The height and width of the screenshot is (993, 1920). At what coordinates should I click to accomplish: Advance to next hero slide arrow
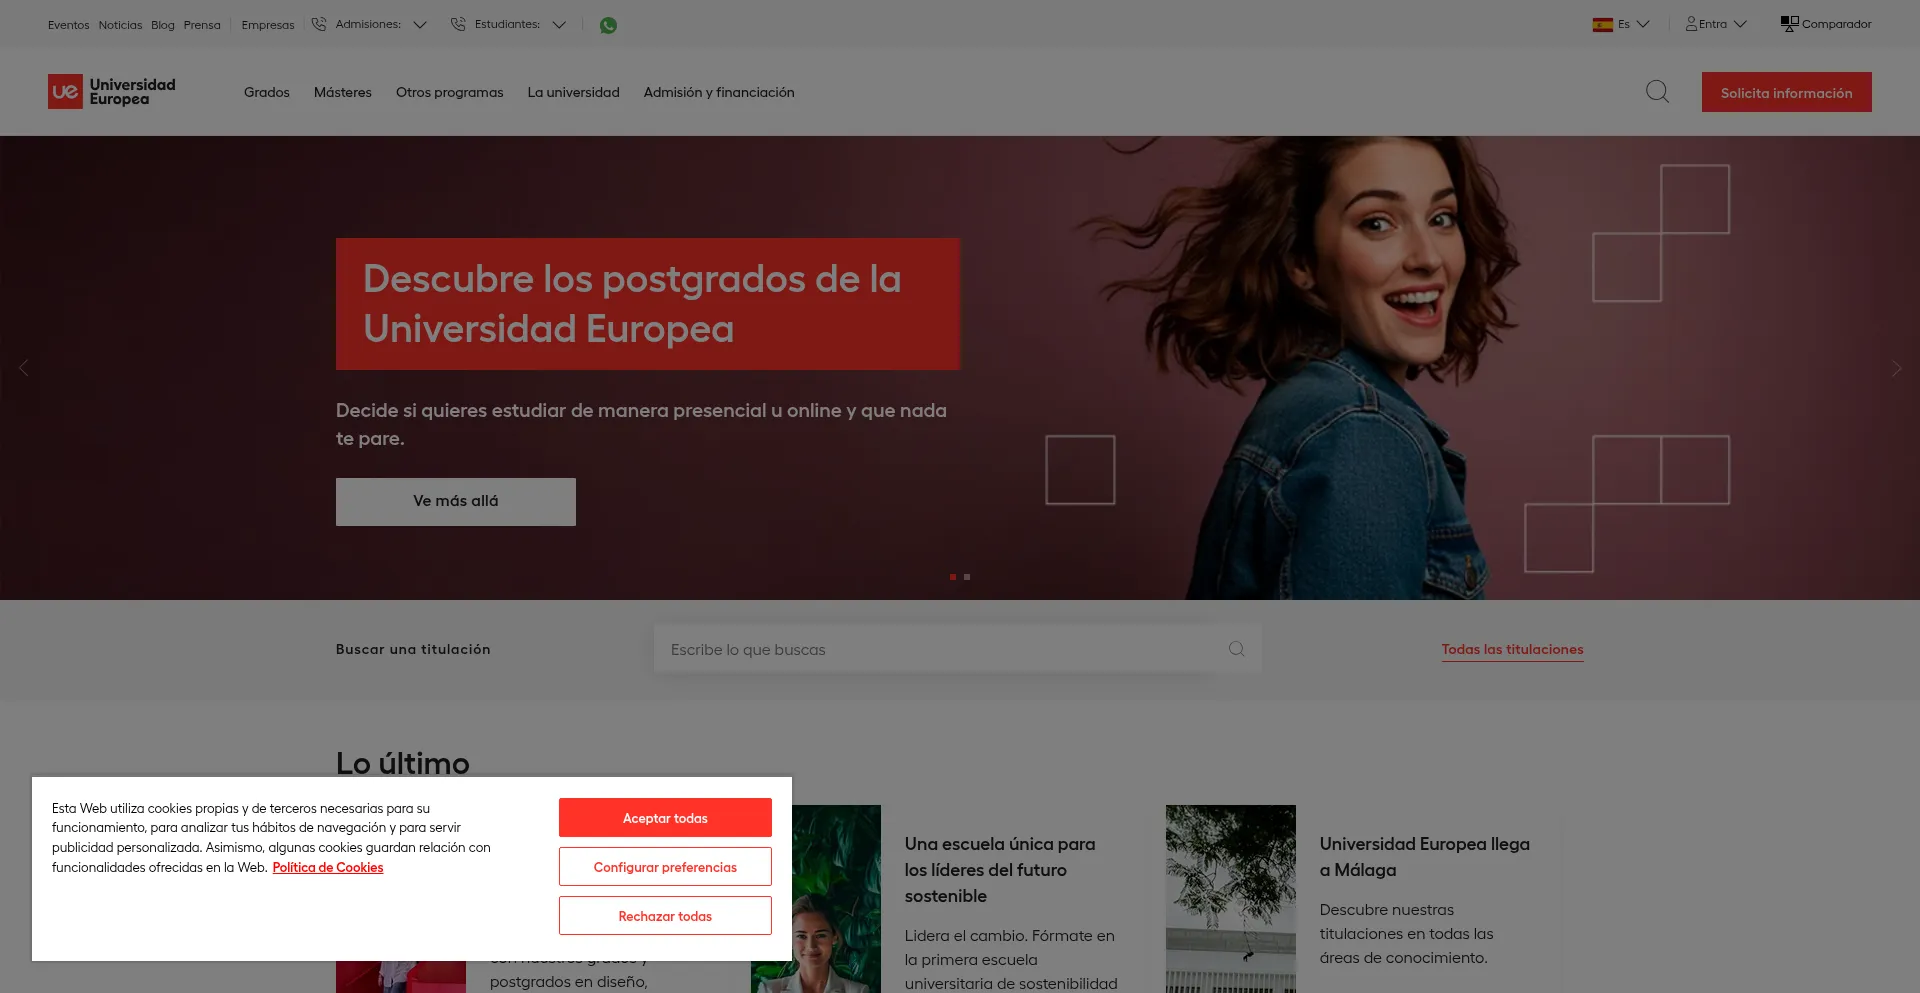1896,368
